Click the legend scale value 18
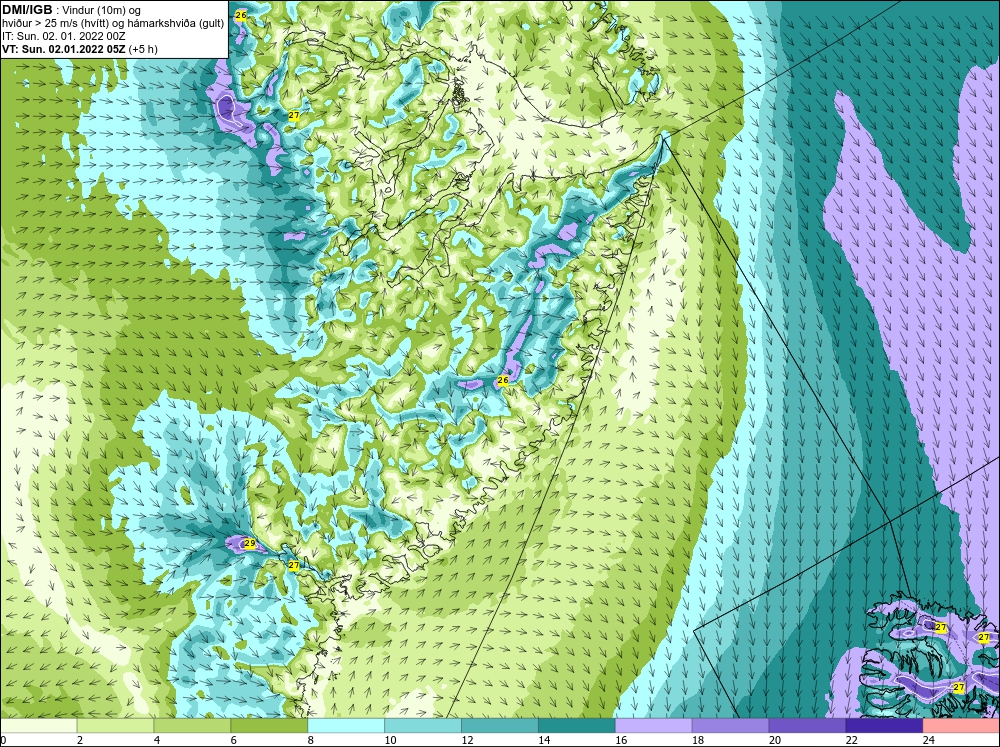This screenshot has width=1000, height=747. click(698, 740)
